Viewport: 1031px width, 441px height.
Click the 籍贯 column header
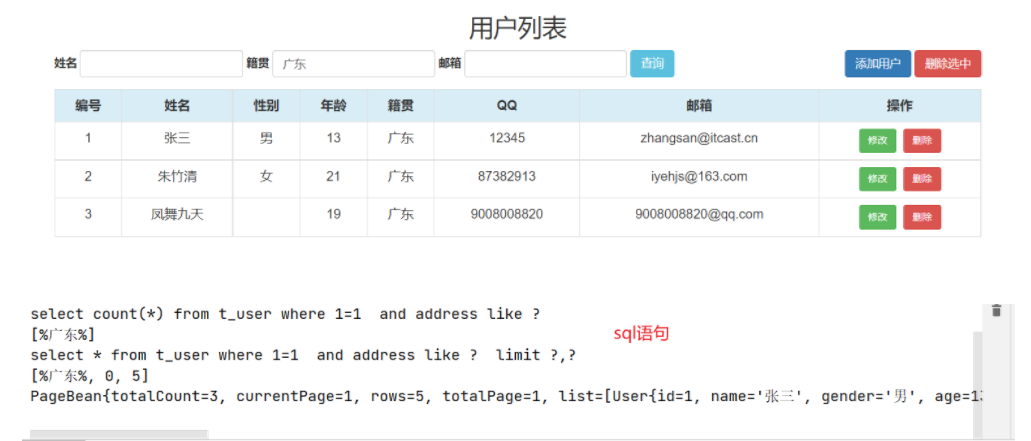click(400, 106)
